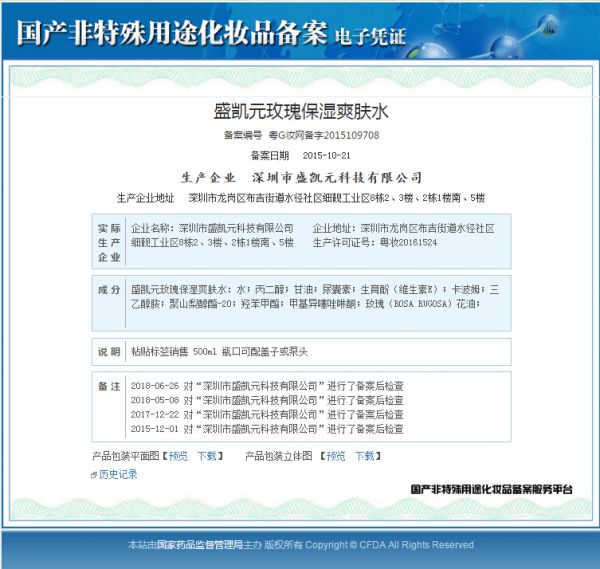Click the 2018-05-08 备案后检查 note row
The height and width of the screenshot is (569, 600).
[x=267, y=400]
